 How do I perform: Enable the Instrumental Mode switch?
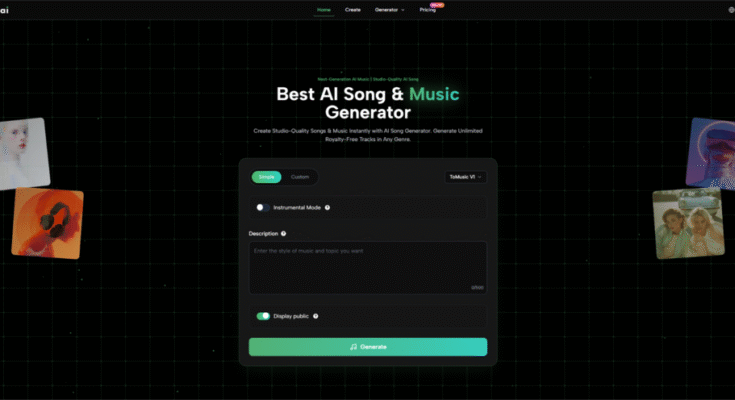262,207
